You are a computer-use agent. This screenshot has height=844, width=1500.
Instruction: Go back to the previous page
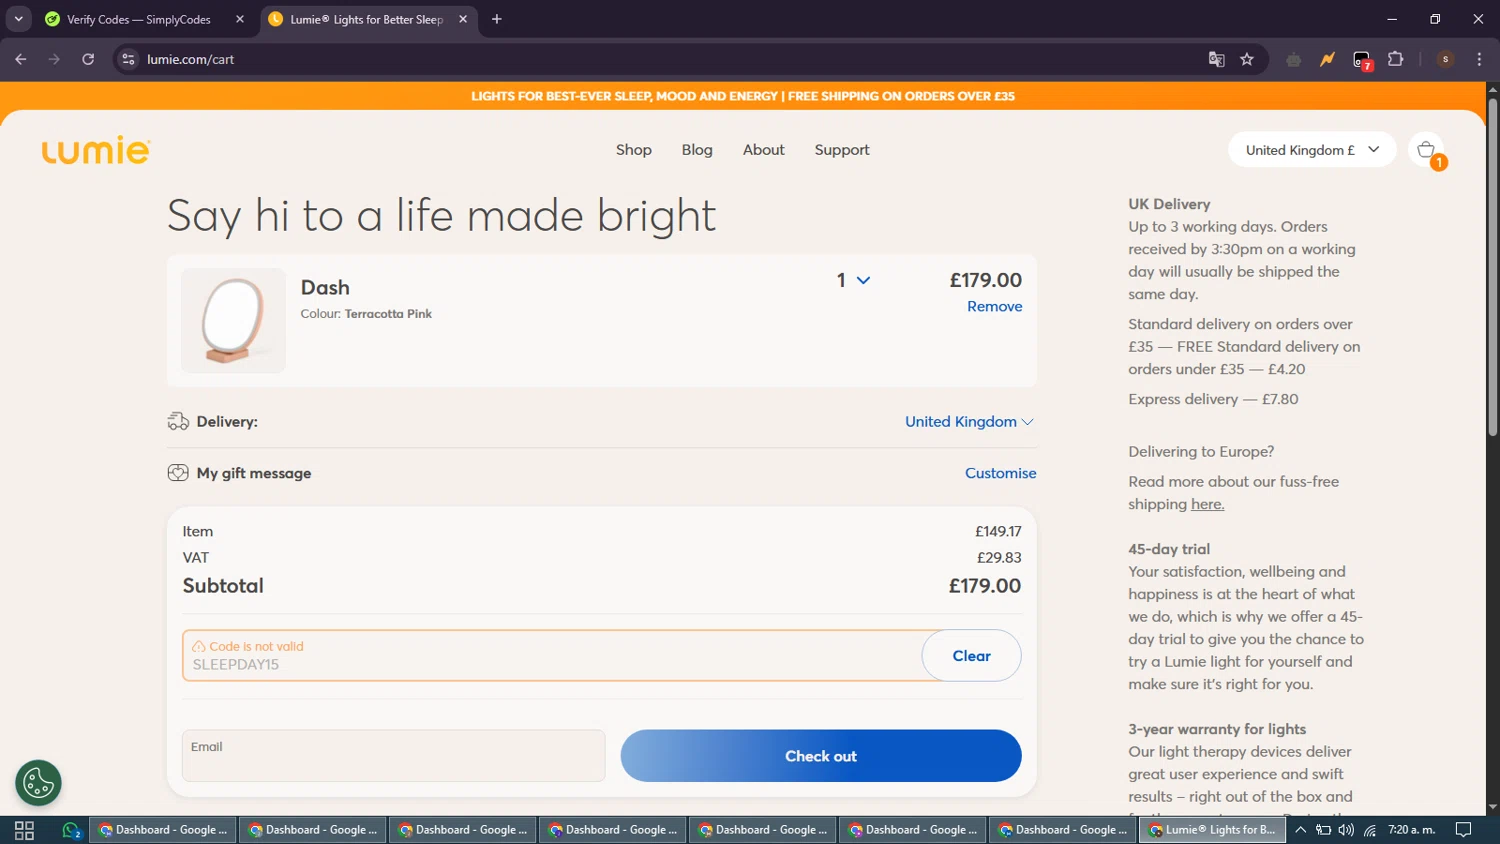(x=21, y=59)
